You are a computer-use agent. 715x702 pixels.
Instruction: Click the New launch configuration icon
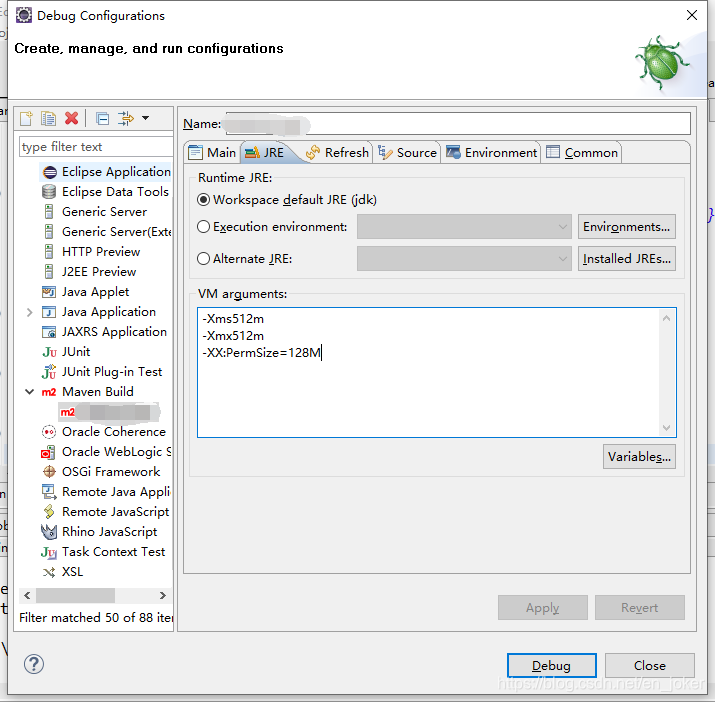click(26, 119)
